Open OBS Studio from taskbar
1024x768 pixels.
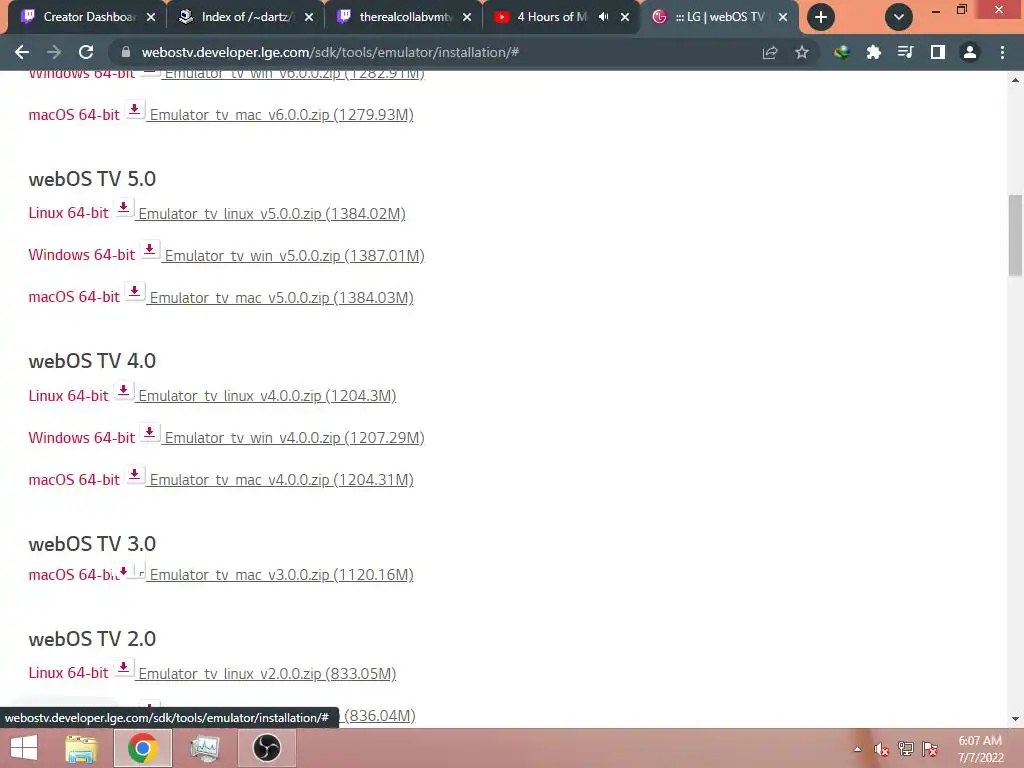click(x=266, y=748)
